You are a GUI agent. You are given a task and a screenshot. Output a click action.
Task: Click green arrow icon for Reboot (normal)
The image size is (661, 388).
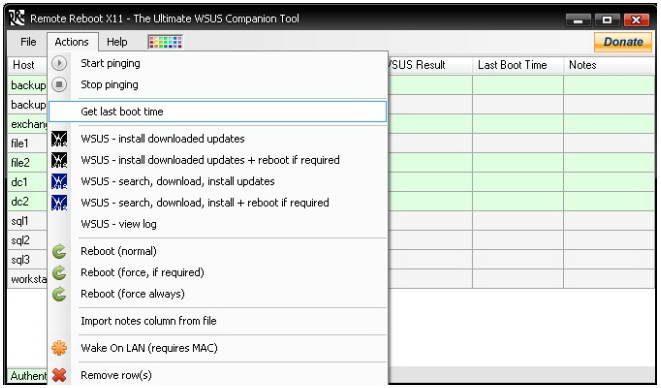(59, 251)
